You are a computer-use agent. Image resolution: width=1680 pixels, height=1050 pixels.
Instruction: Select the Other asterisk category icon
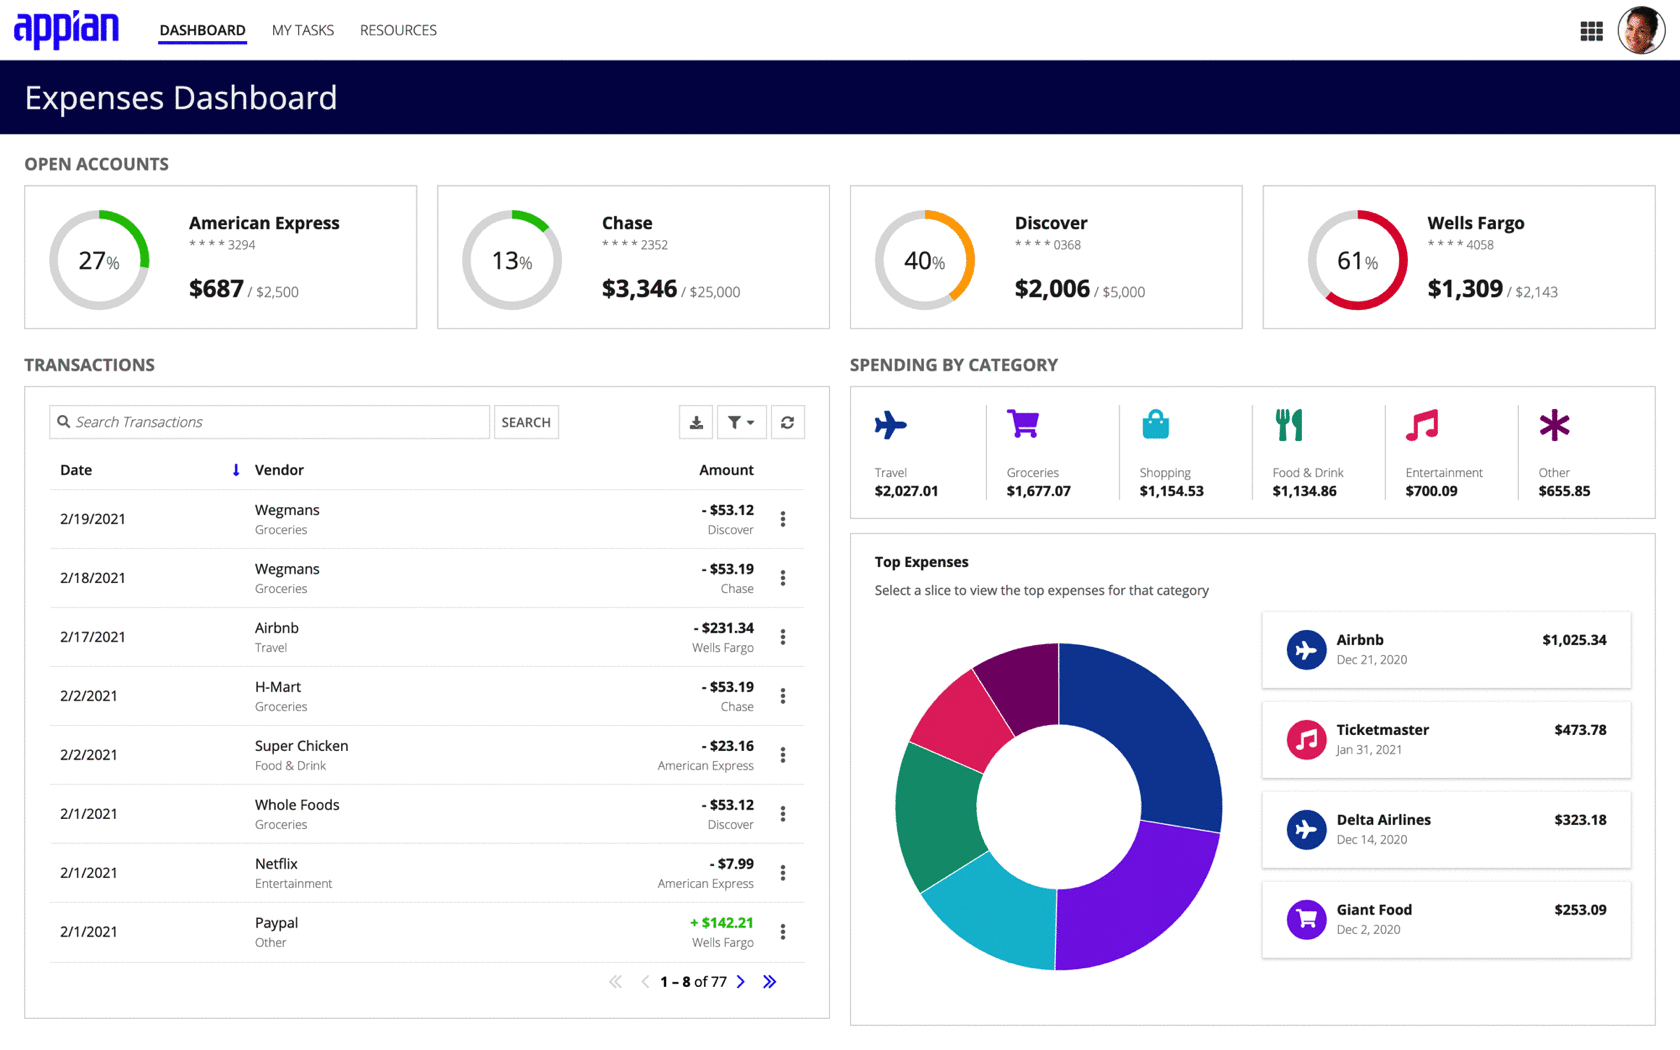[x=1554, y=425]
